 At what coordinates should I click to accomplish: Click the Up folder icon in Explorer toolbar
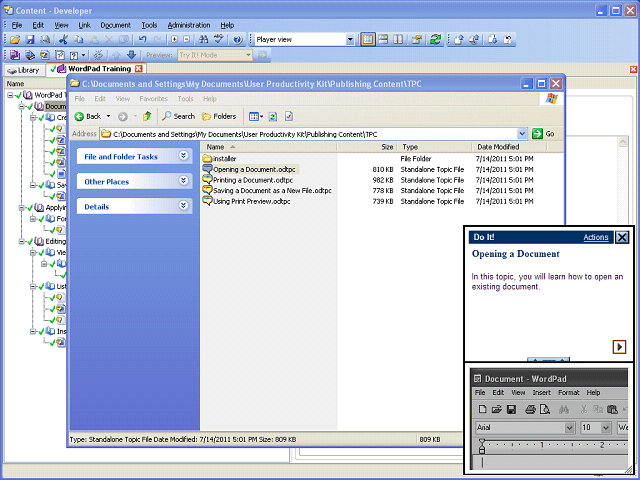pyautogui.click(x=147, y=116)
